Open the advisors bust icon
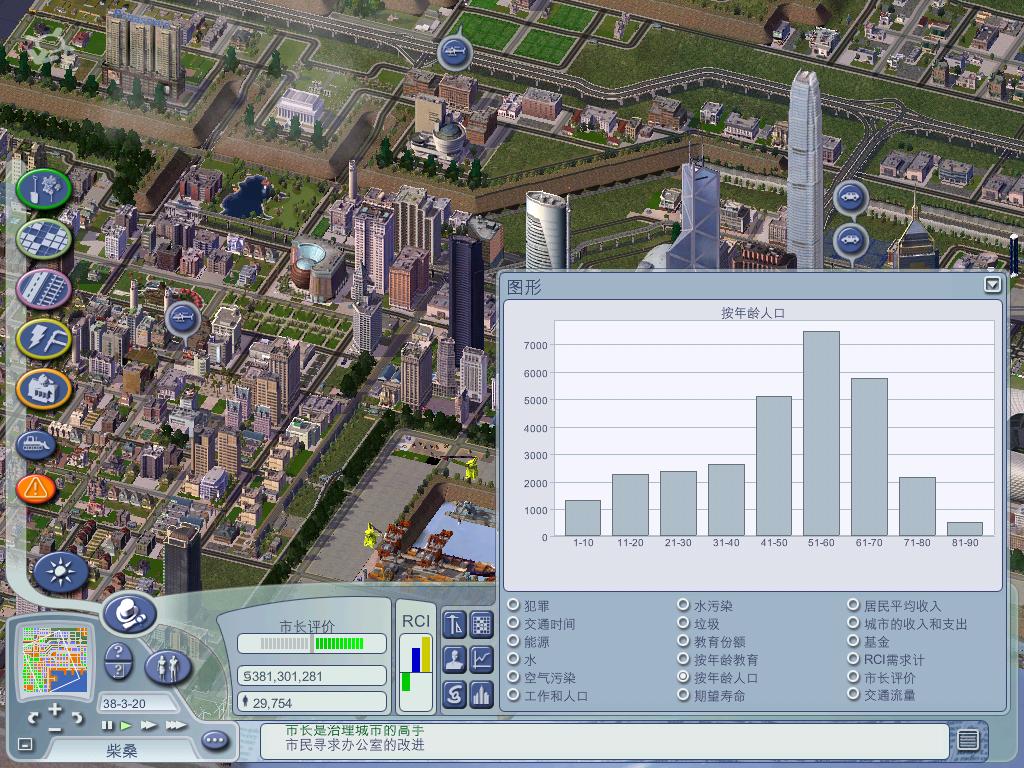The width and height of the screenshot is (1024, 768). point(455,659)
